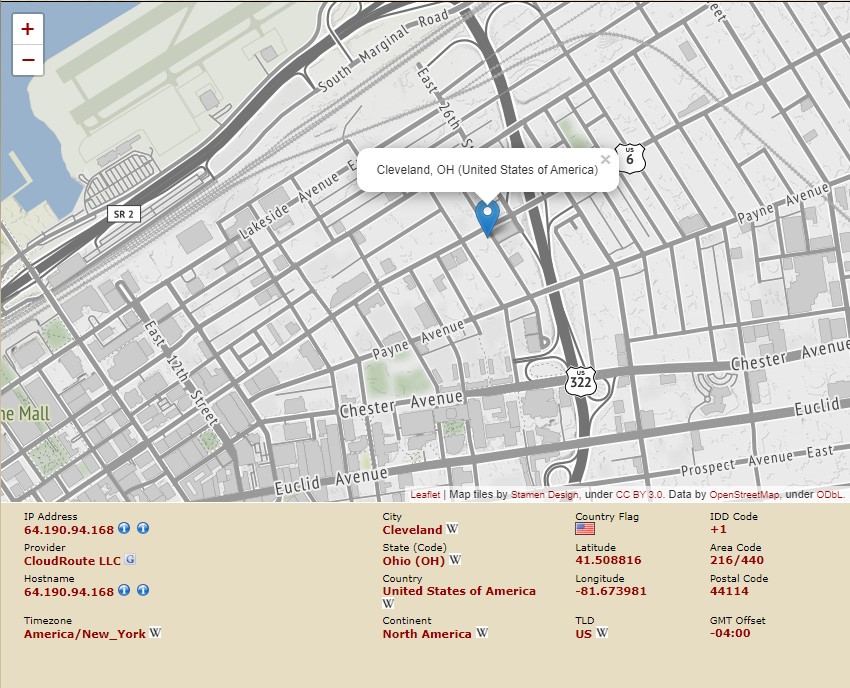
Task: Open Wikipedia icon next to North America
Action: pos(481,633)
